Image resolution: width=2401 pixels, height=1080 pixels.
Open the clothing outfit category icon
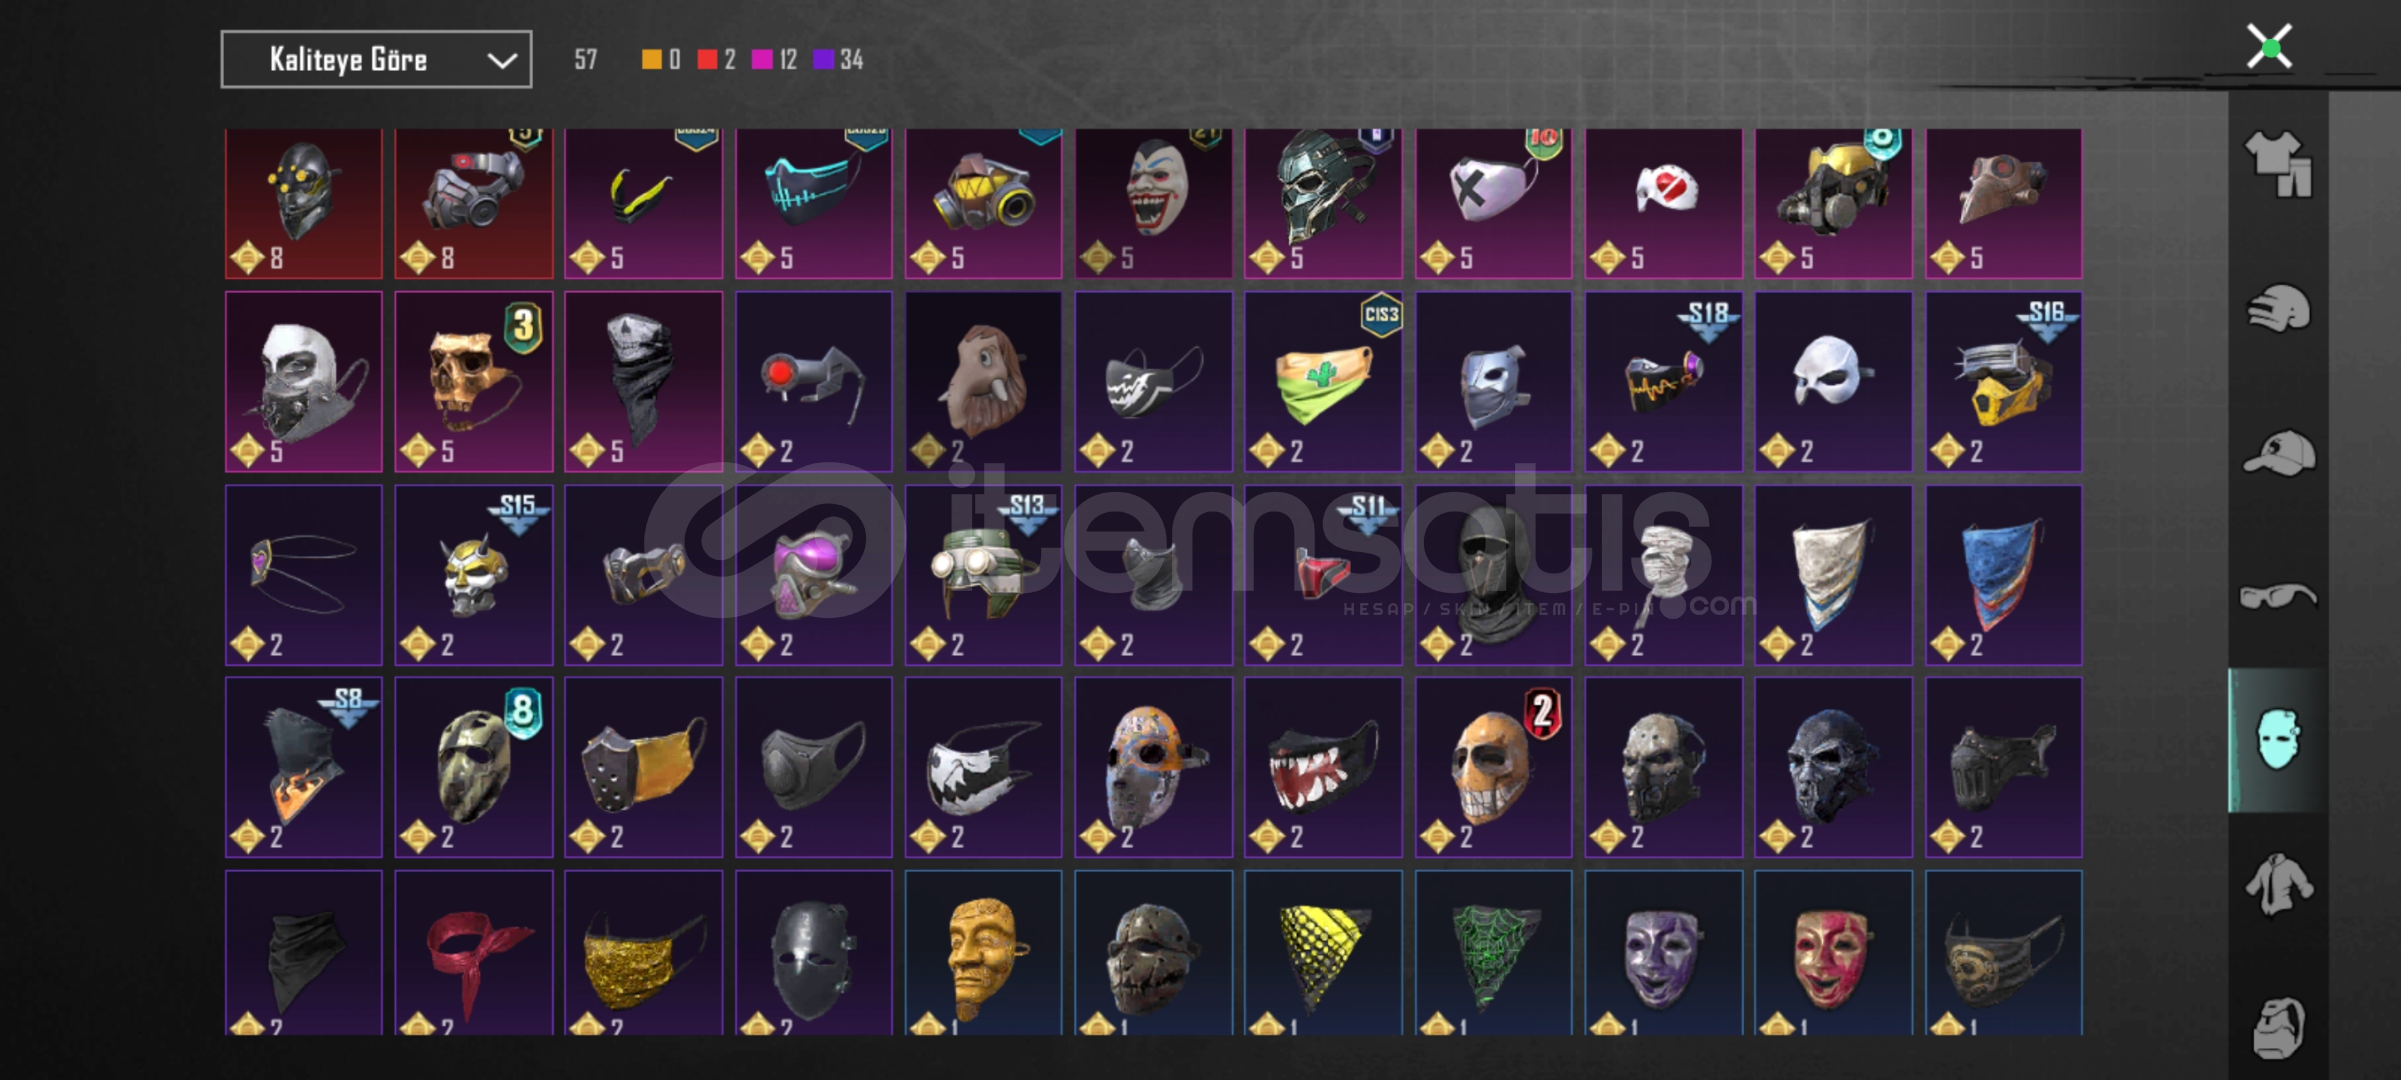[x=2279, y=165]
